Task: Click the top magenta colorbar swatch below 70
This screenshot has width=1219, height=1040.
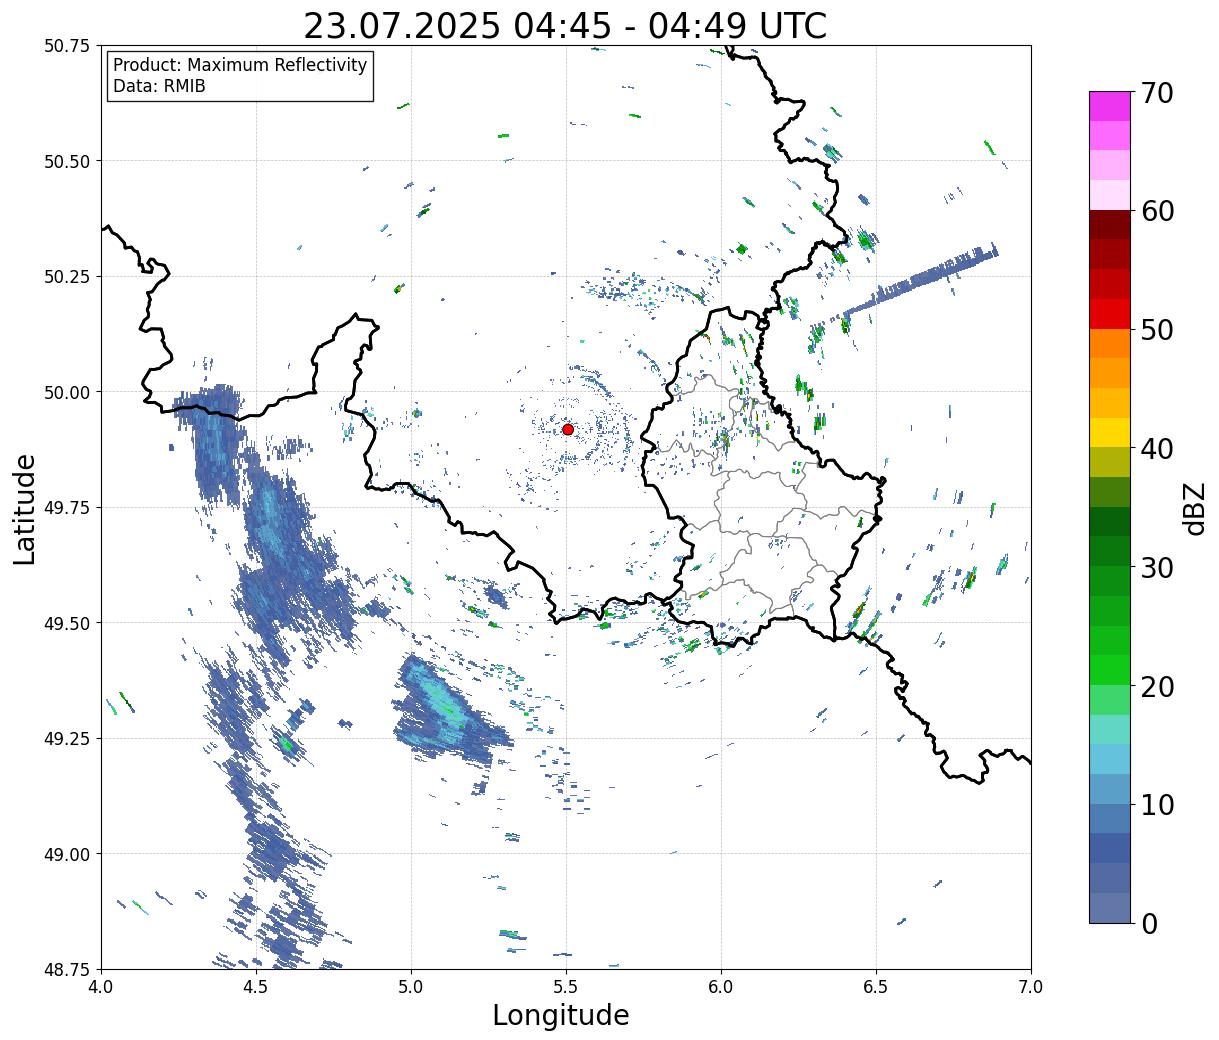Action: (x=1110, y=106)
